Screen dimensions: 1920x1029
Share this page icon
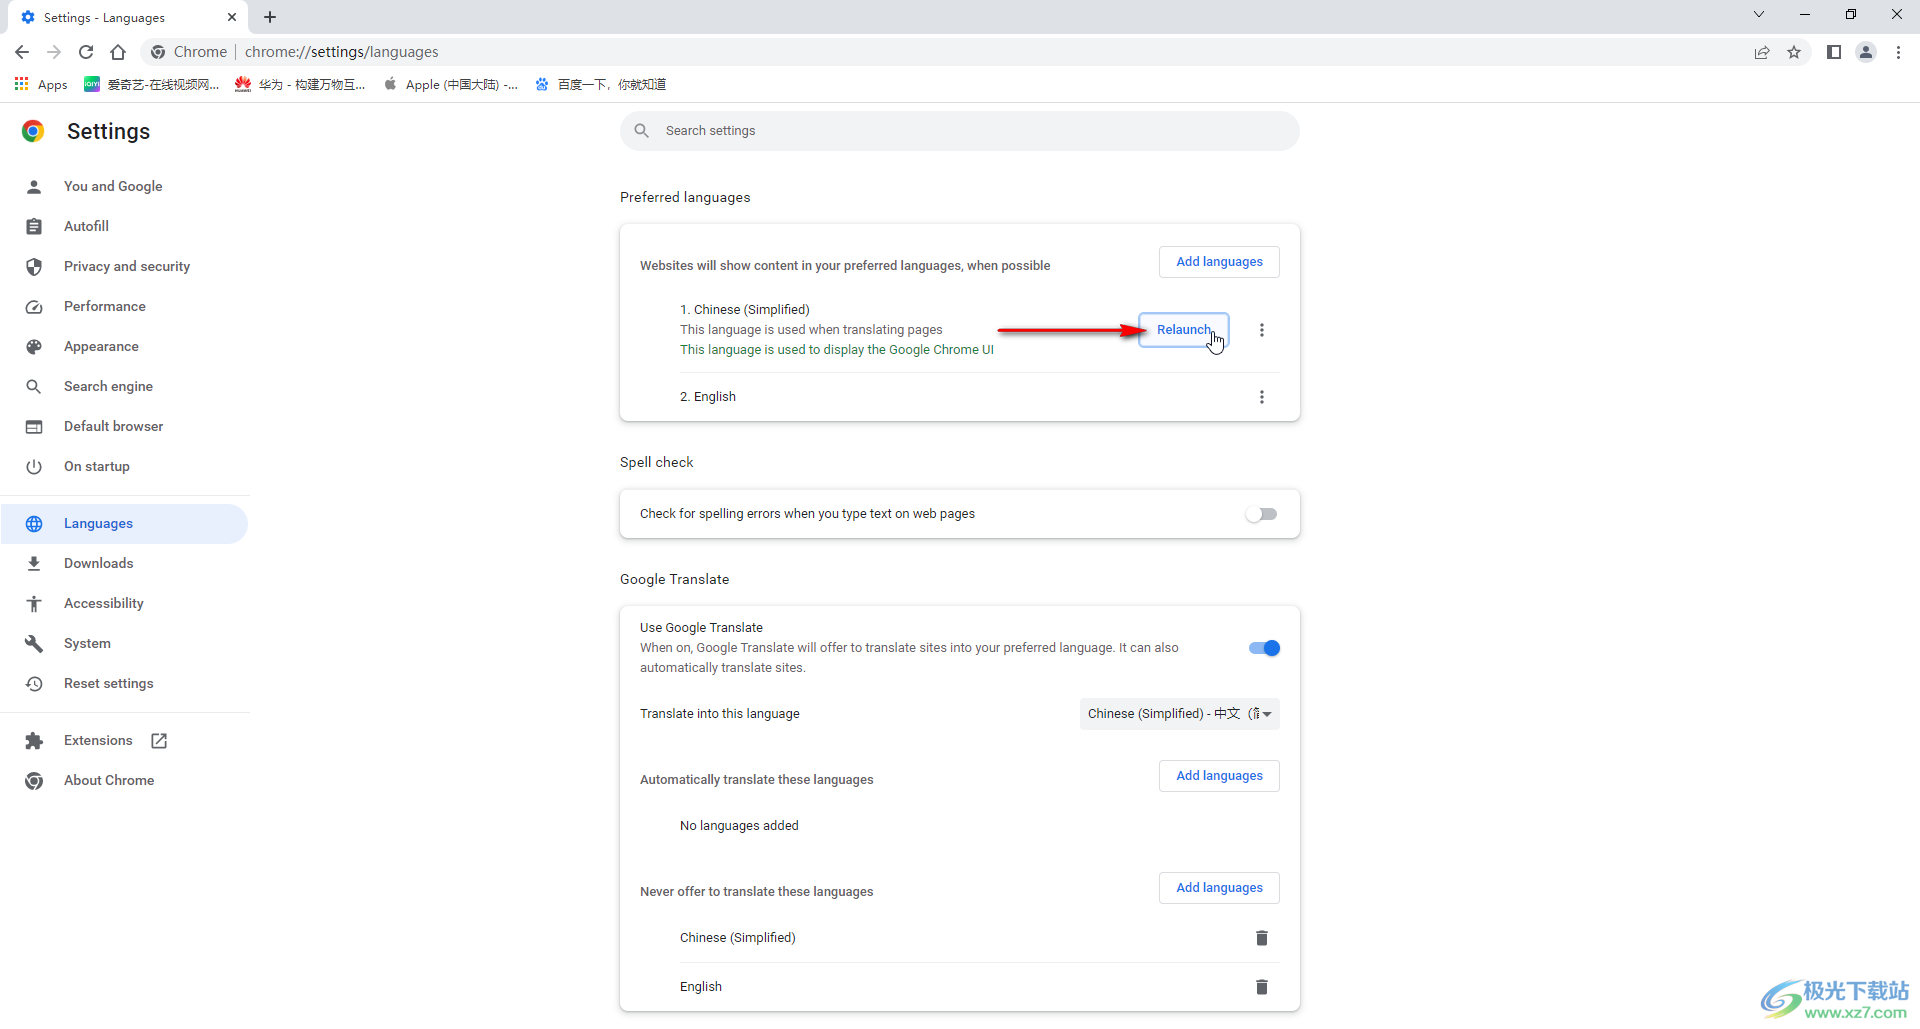1762,52
